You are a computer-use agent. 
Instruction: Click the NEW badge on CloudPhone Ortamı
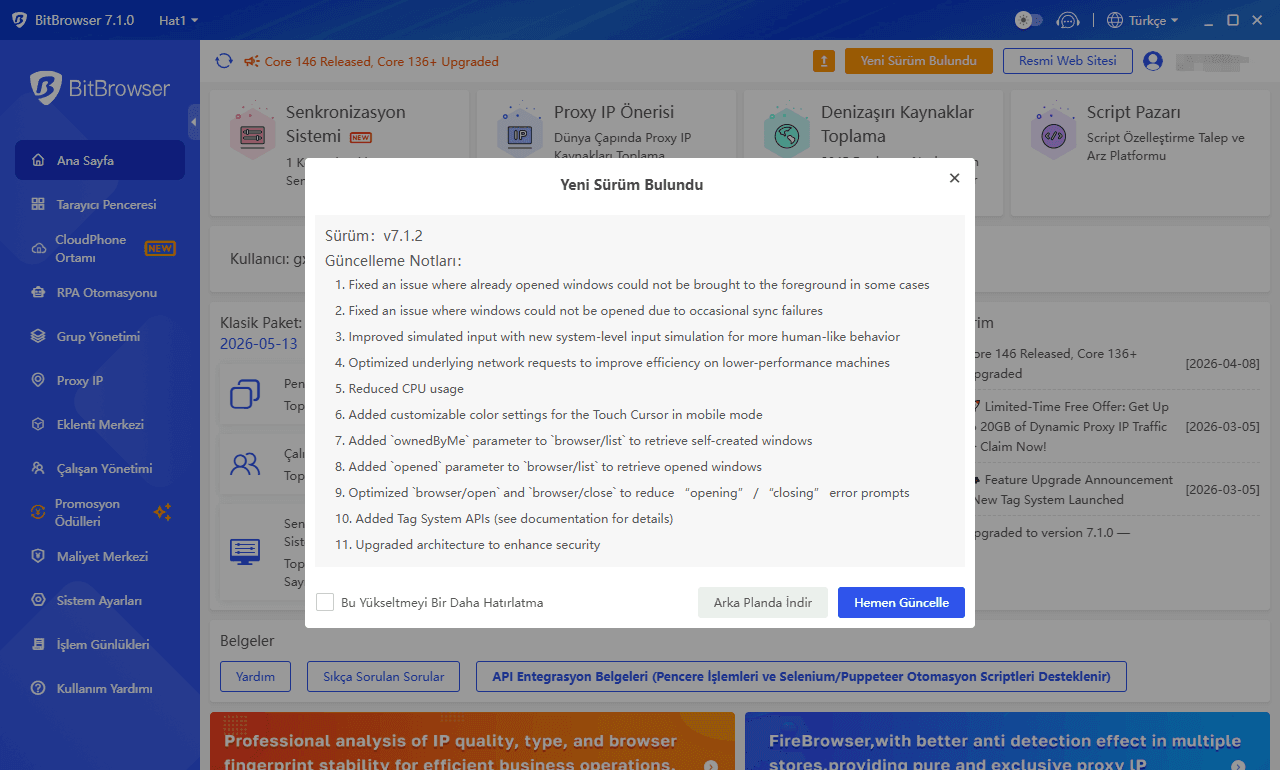tap(160, 248)
